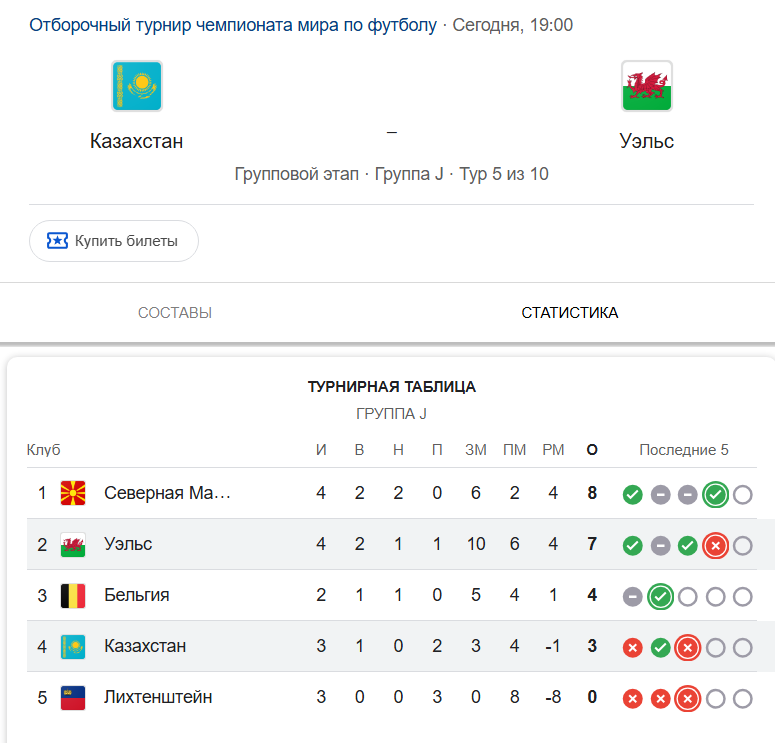This screenshot has height=743, width=775.
Task: Click the Kazakhstan flag in match header
Action: [137, 86]
